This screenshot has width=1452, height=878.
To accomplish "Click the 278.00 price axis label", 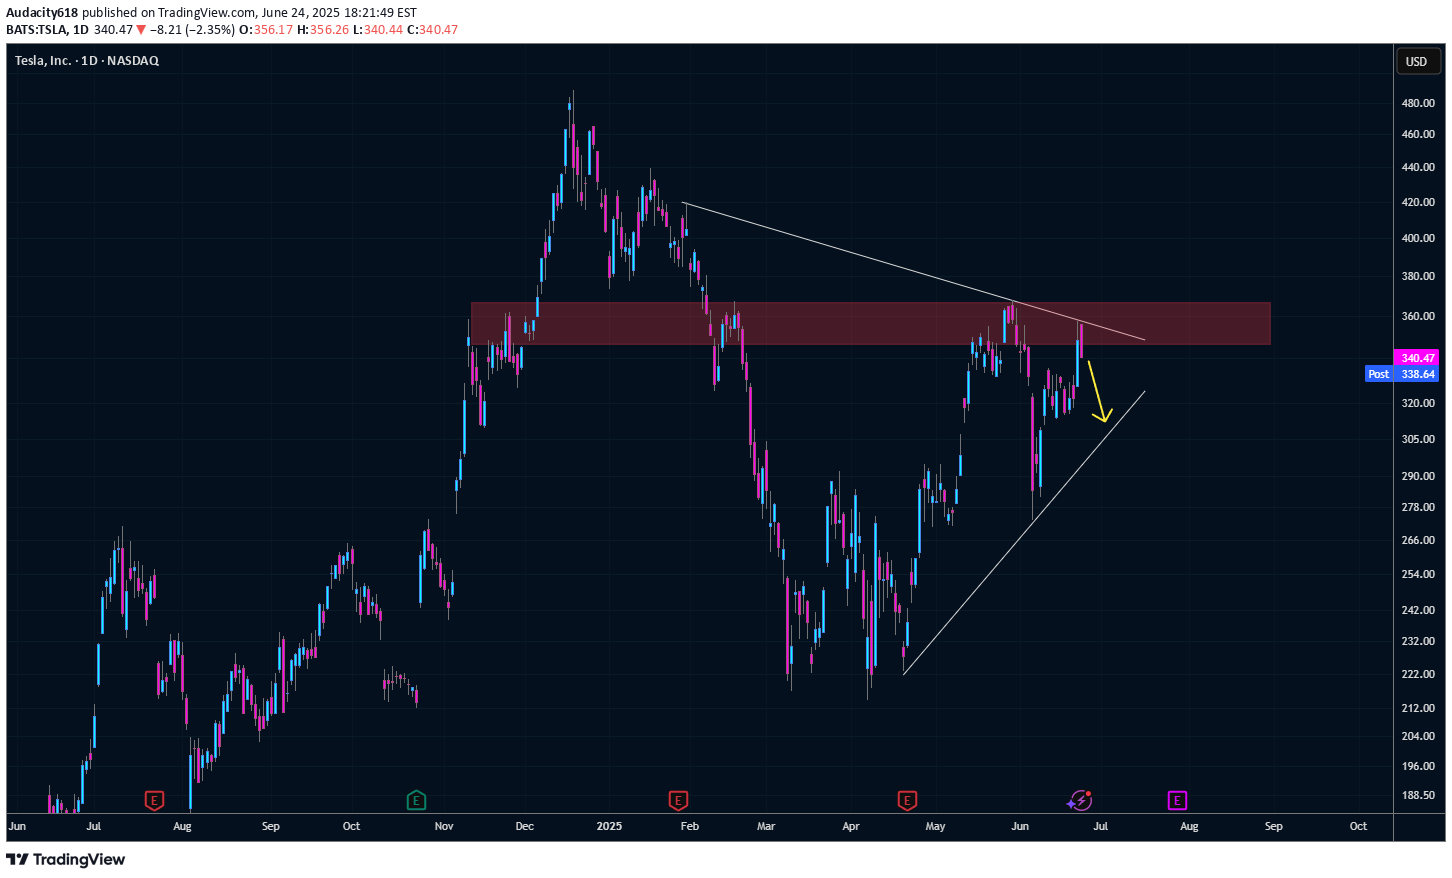I will tap(1418, 507).
